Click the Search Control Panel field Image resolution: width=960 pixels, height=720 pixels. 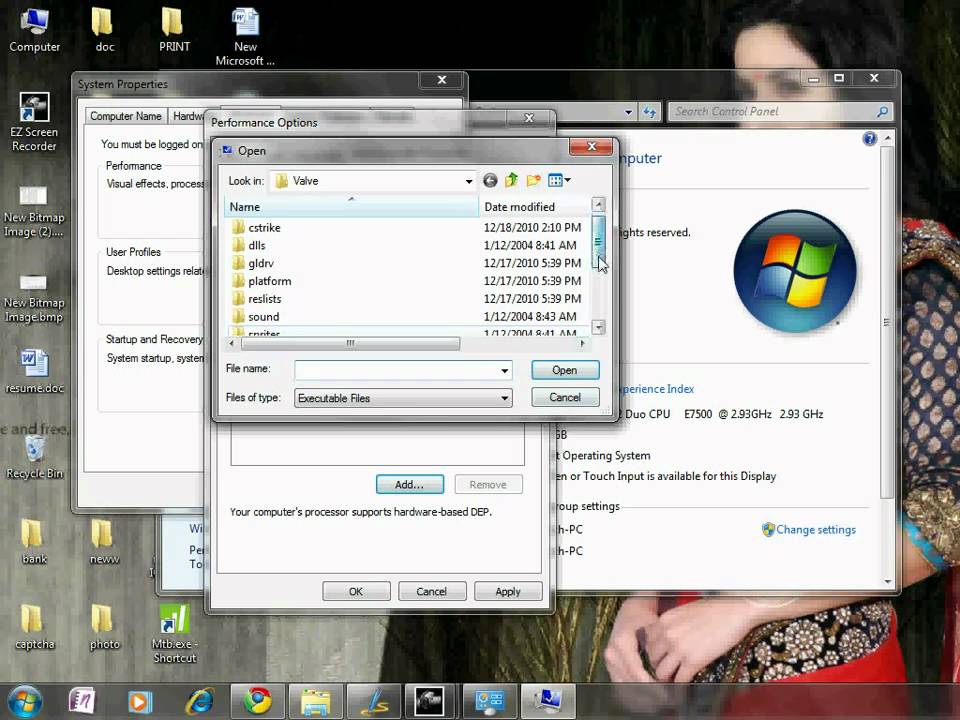click(x=773, y=111)
